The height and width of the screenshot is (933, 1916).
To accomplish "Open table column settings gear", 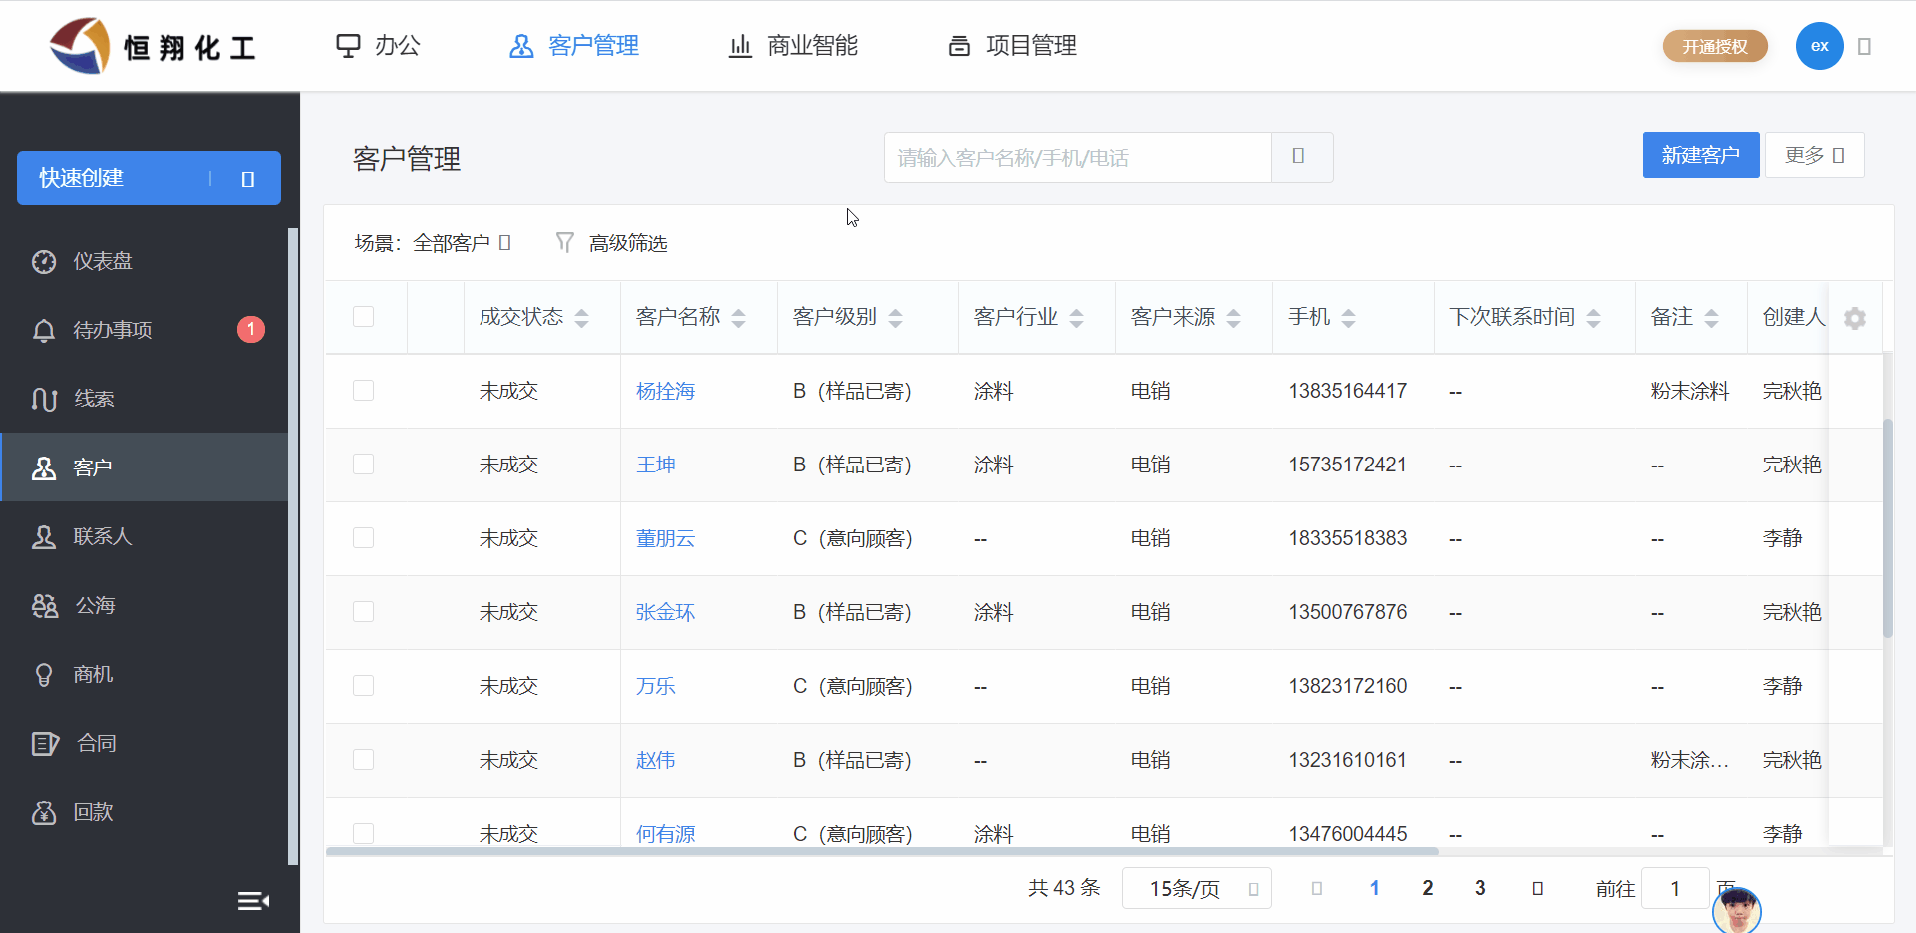I will [1855, 318].
